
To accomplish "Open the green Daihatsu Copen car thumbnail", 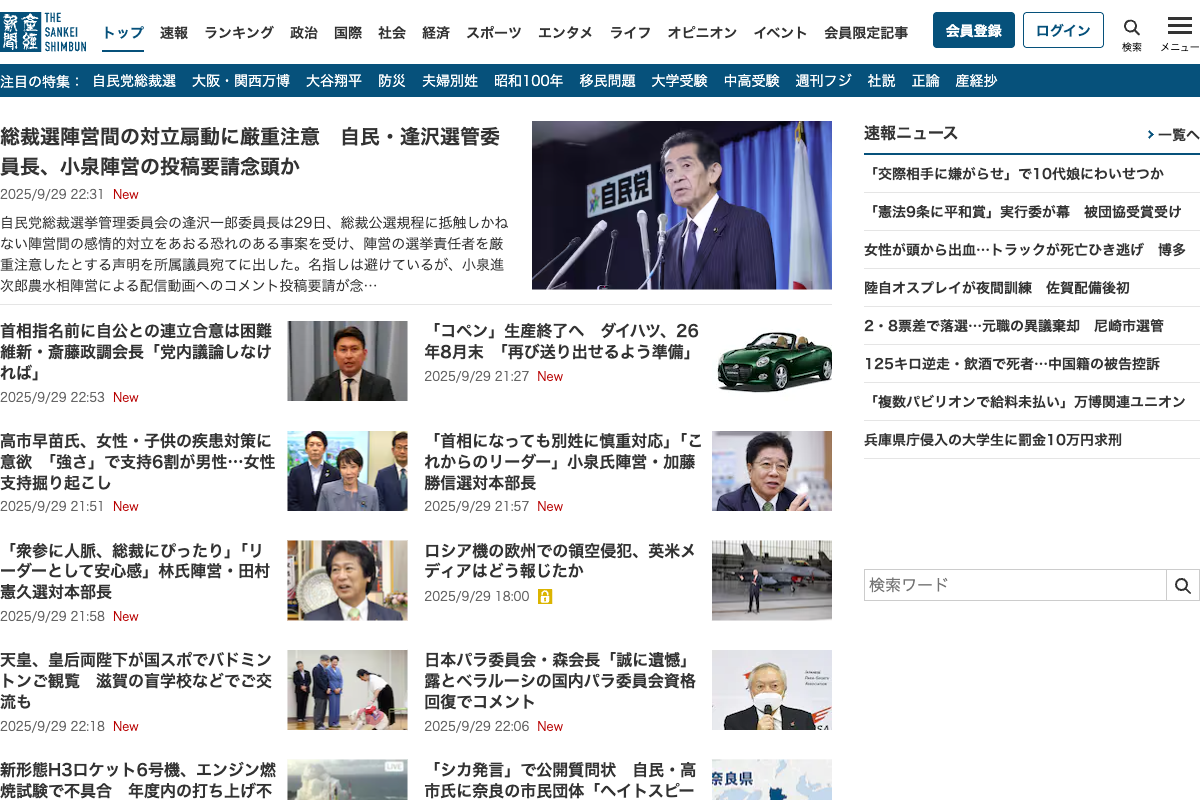I will tap(772, 360).
